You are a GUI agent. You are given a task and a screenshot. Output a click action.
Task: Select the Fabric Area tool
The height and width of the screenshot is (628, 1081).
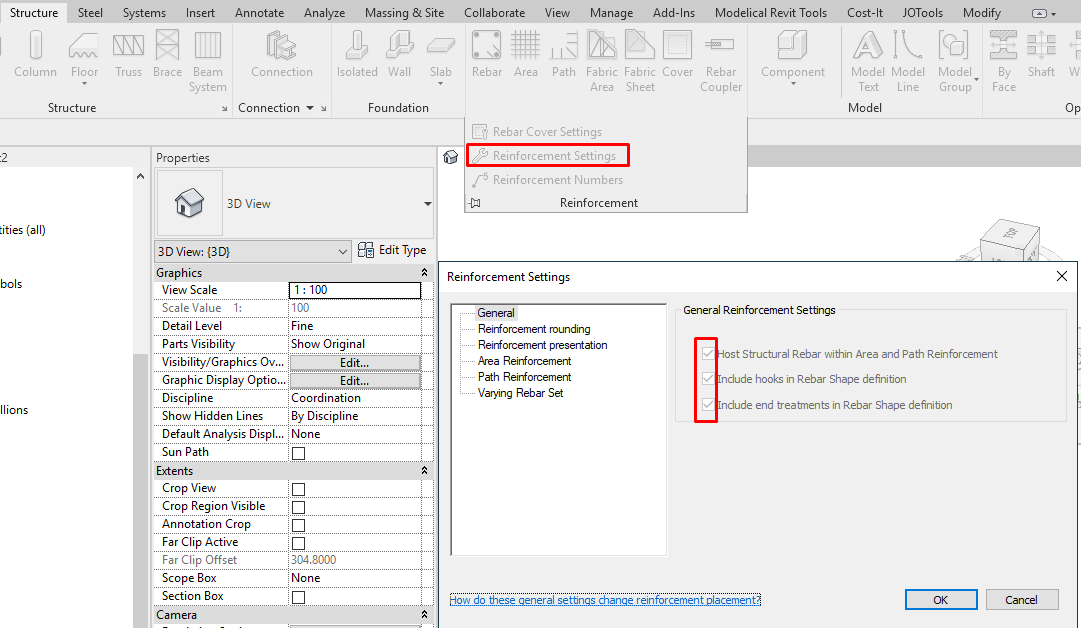click(x=602, y=61)
